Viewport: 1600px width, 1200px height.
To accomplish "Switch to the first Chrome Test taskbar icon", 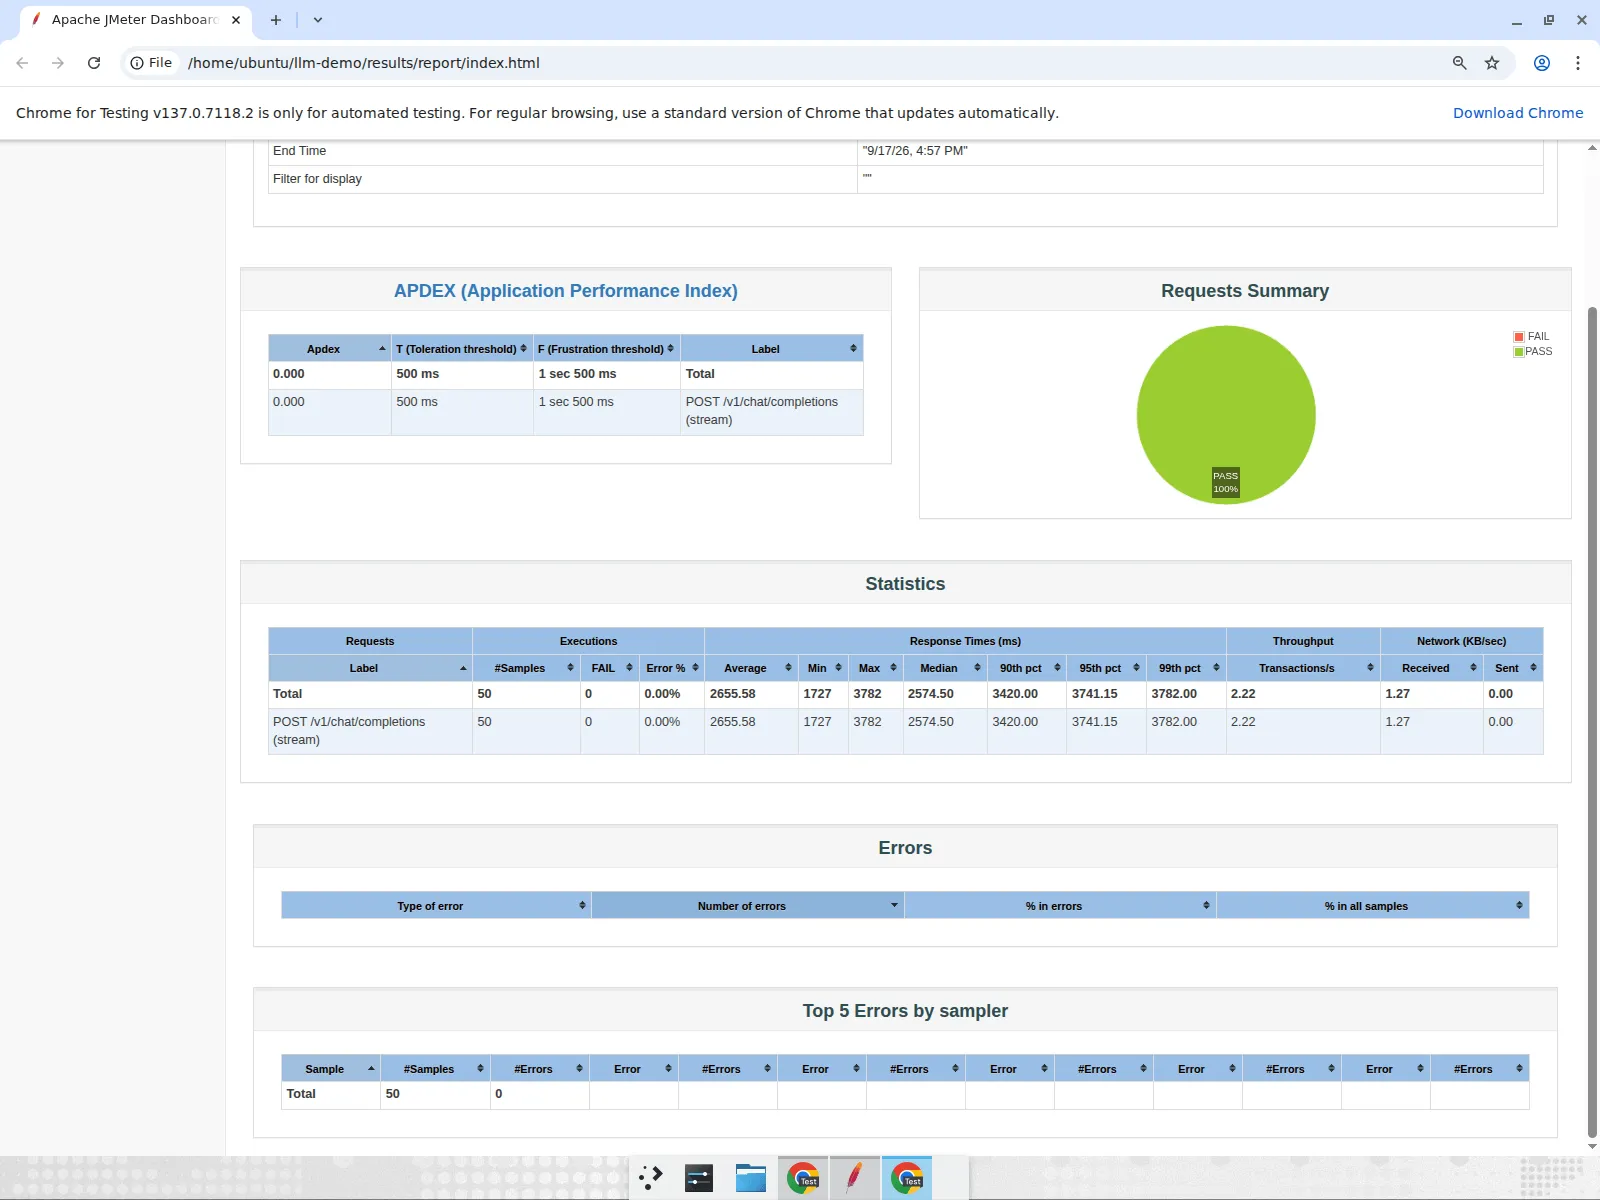I will (x=802, y=1178).
